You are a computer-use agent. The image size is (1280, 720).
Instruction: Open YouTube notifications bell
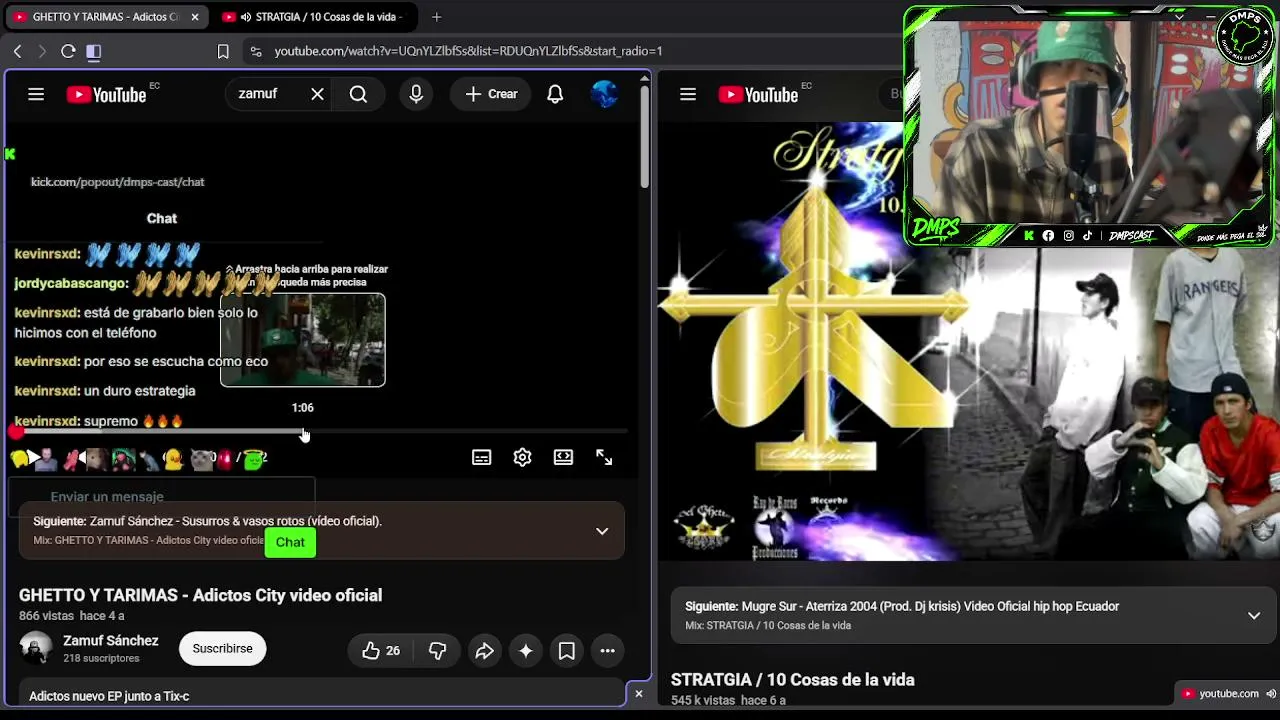pos(555,94)
